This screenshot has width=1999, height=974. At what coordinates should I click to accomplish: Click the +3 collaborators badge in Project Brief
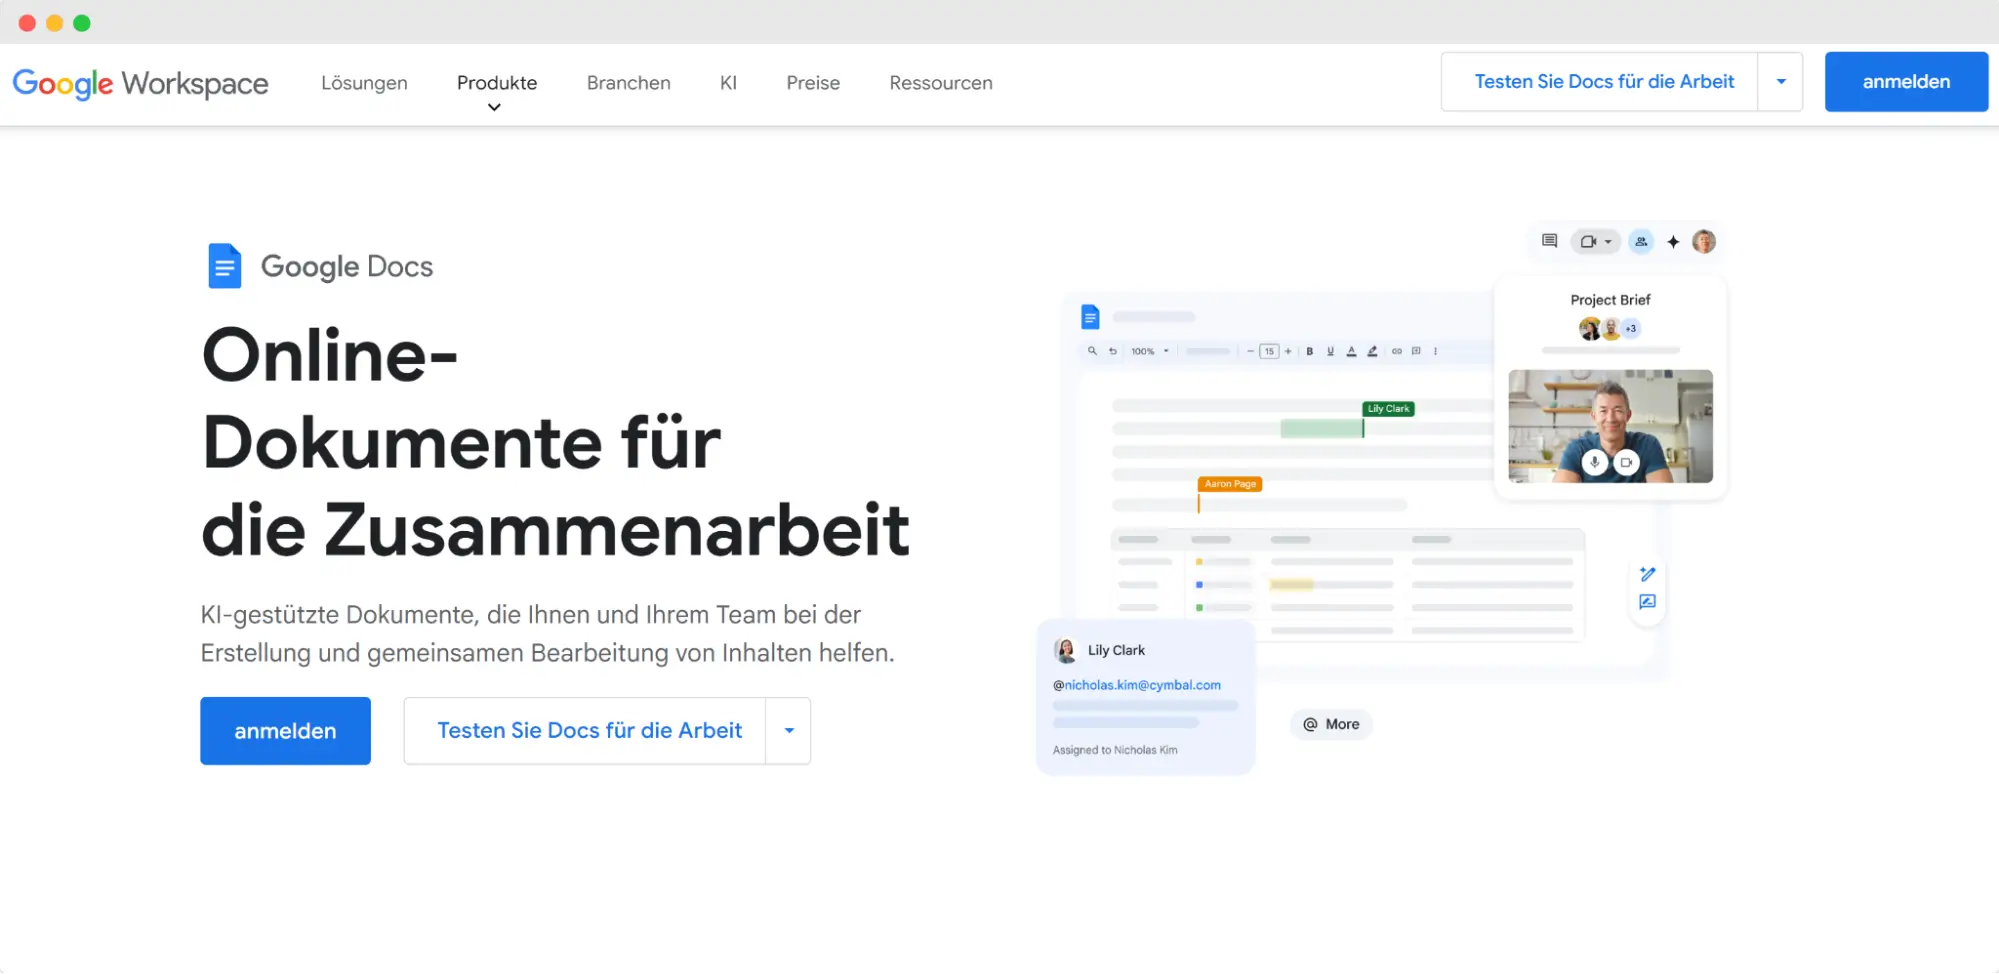click(1631, 328)
